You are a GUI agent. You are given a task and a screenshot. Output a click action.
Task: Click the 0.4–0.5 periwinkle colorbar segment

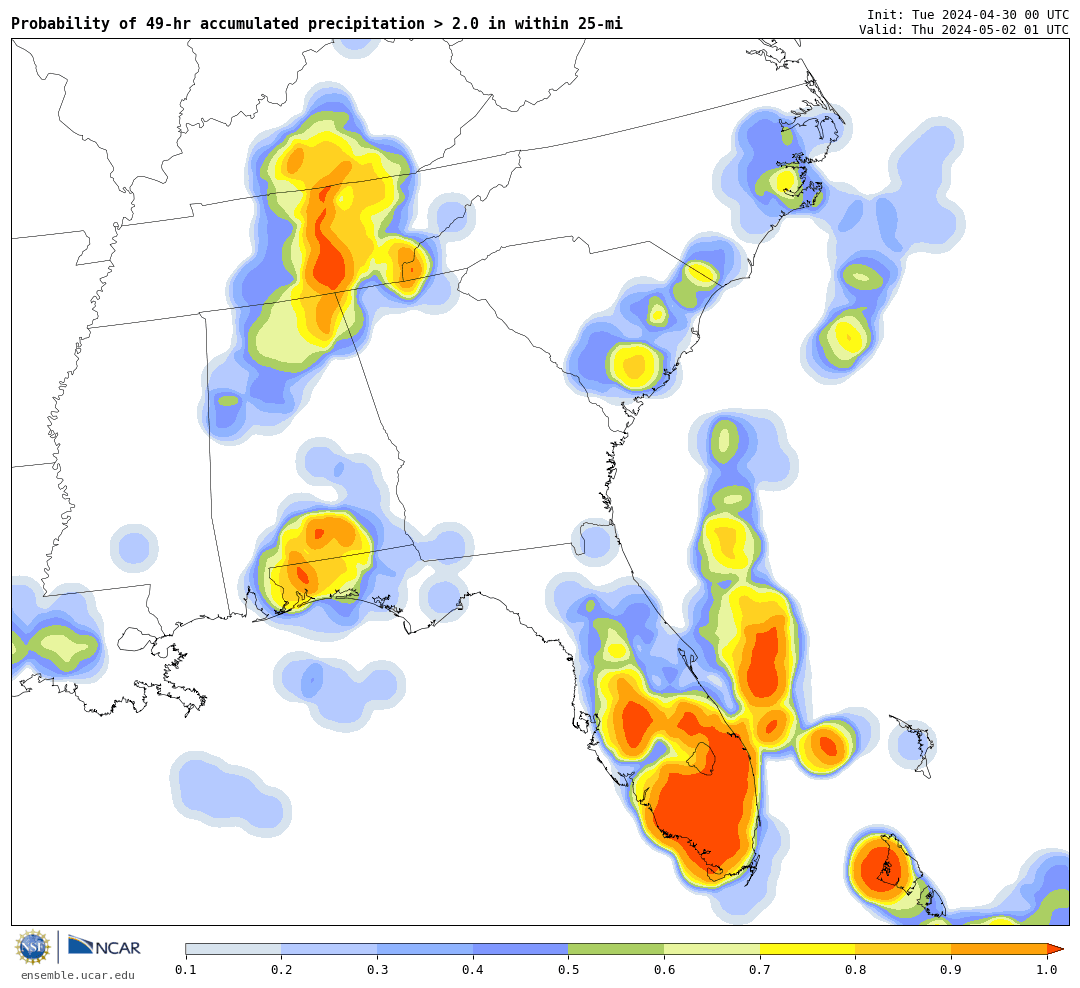coord(521,949)
